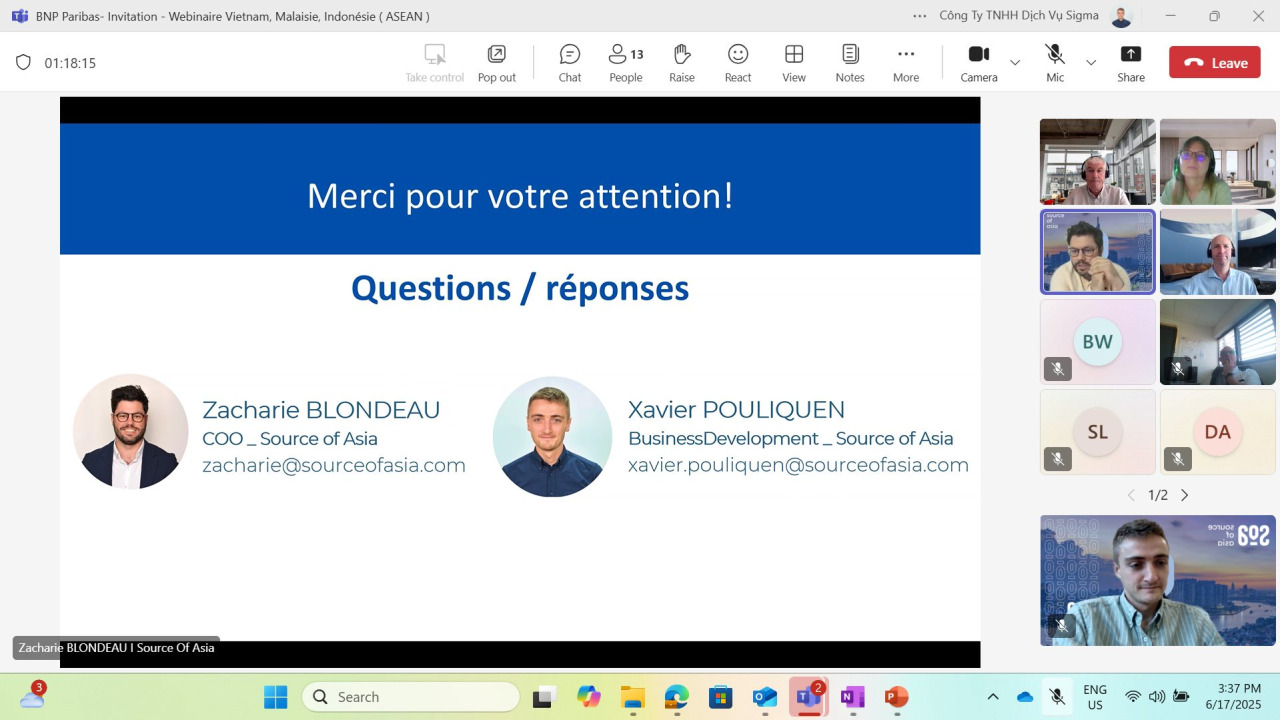Select the SL participant tile
This screenshot has width=1280, height=720.
(x=1097, y=432)
